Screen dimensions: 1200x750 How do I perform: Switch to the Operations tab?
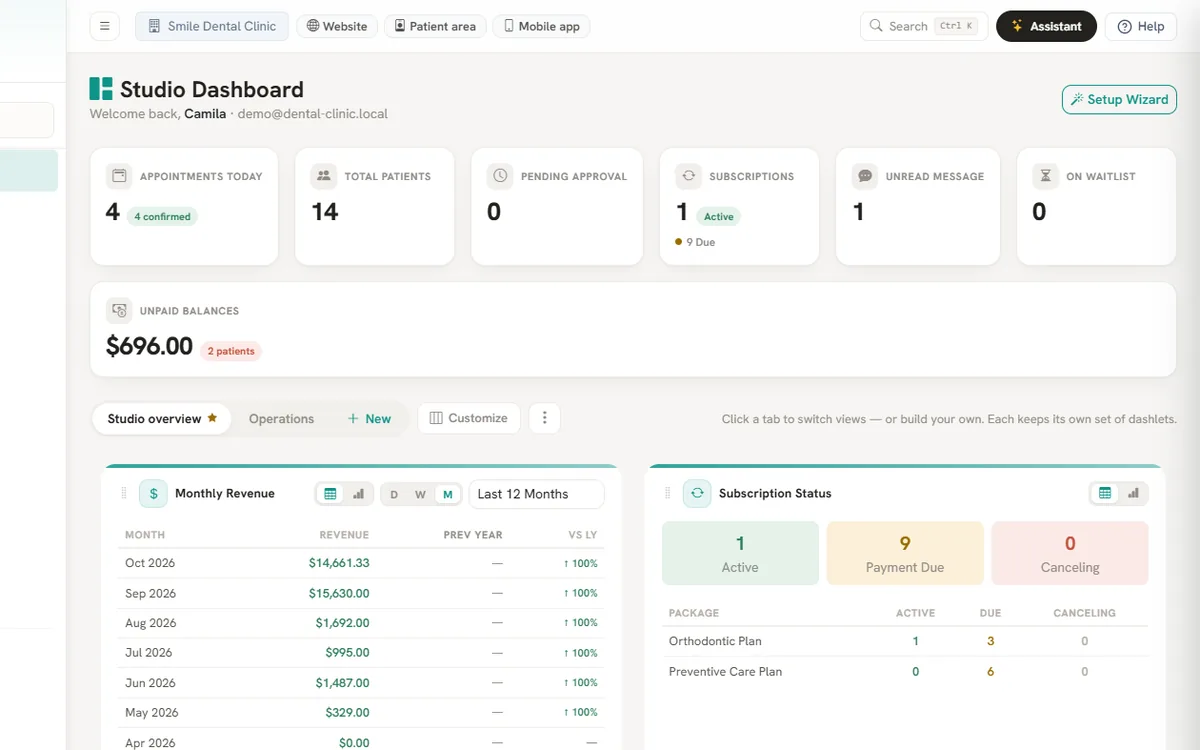pyautogui.click(x=281, y=418)
